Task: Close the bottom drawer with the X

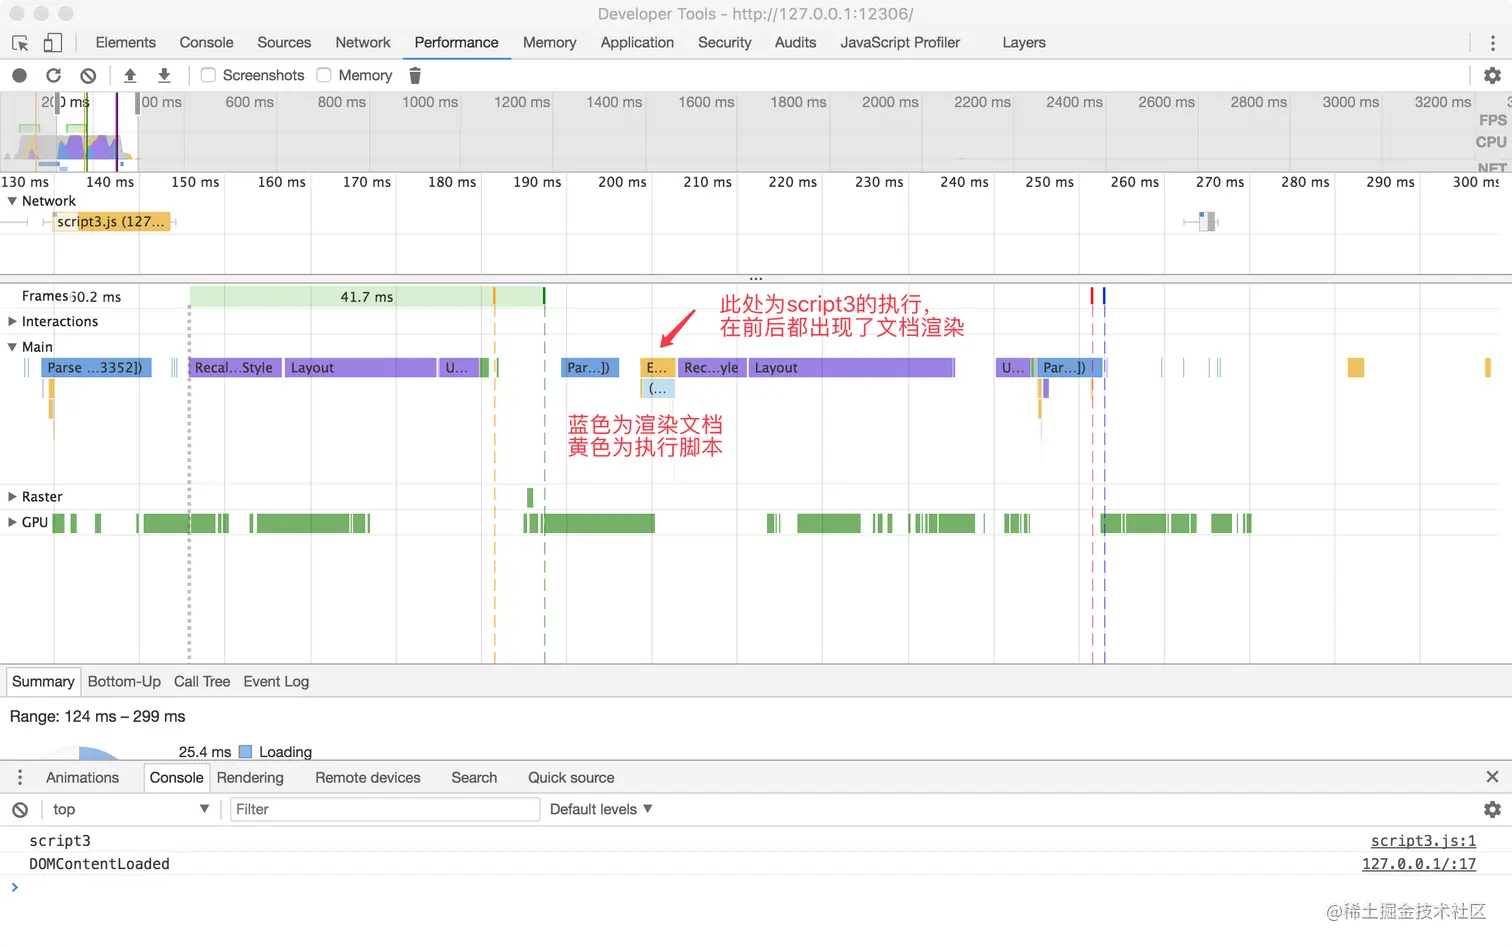Action: (x=1492, y=777)
